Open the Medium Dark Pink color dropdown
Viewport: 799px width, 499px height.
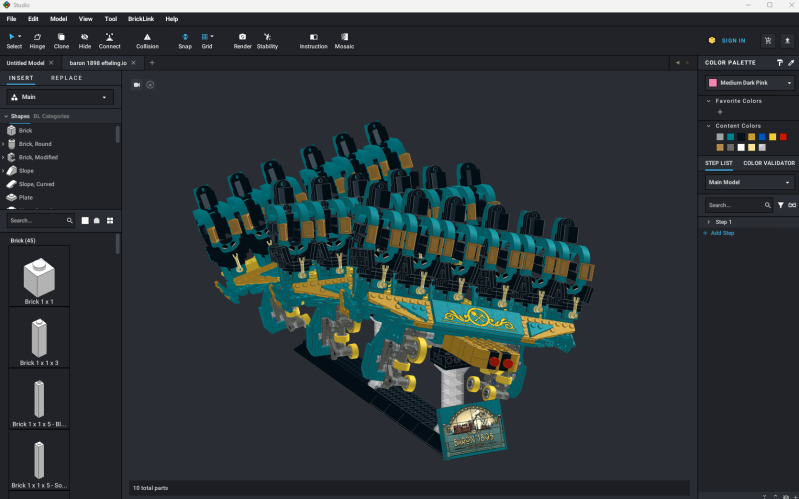(749, 83)
